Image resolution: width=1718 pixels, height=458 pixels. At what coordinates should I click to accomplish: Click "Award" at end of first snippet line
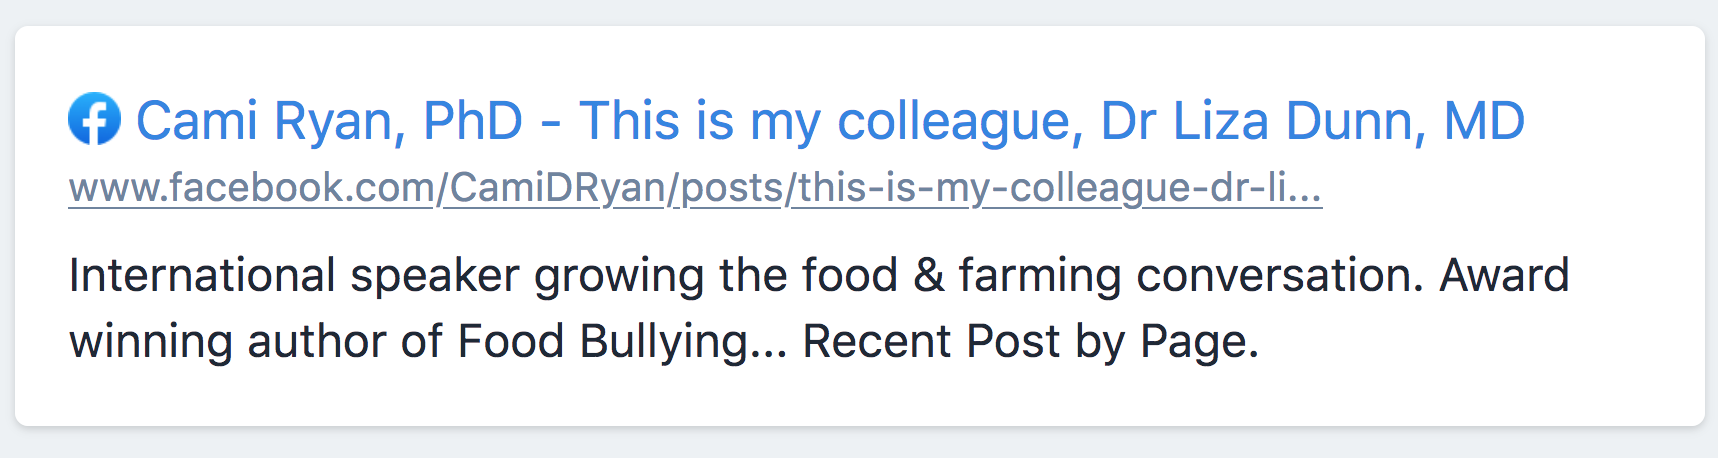point(1504,276)
